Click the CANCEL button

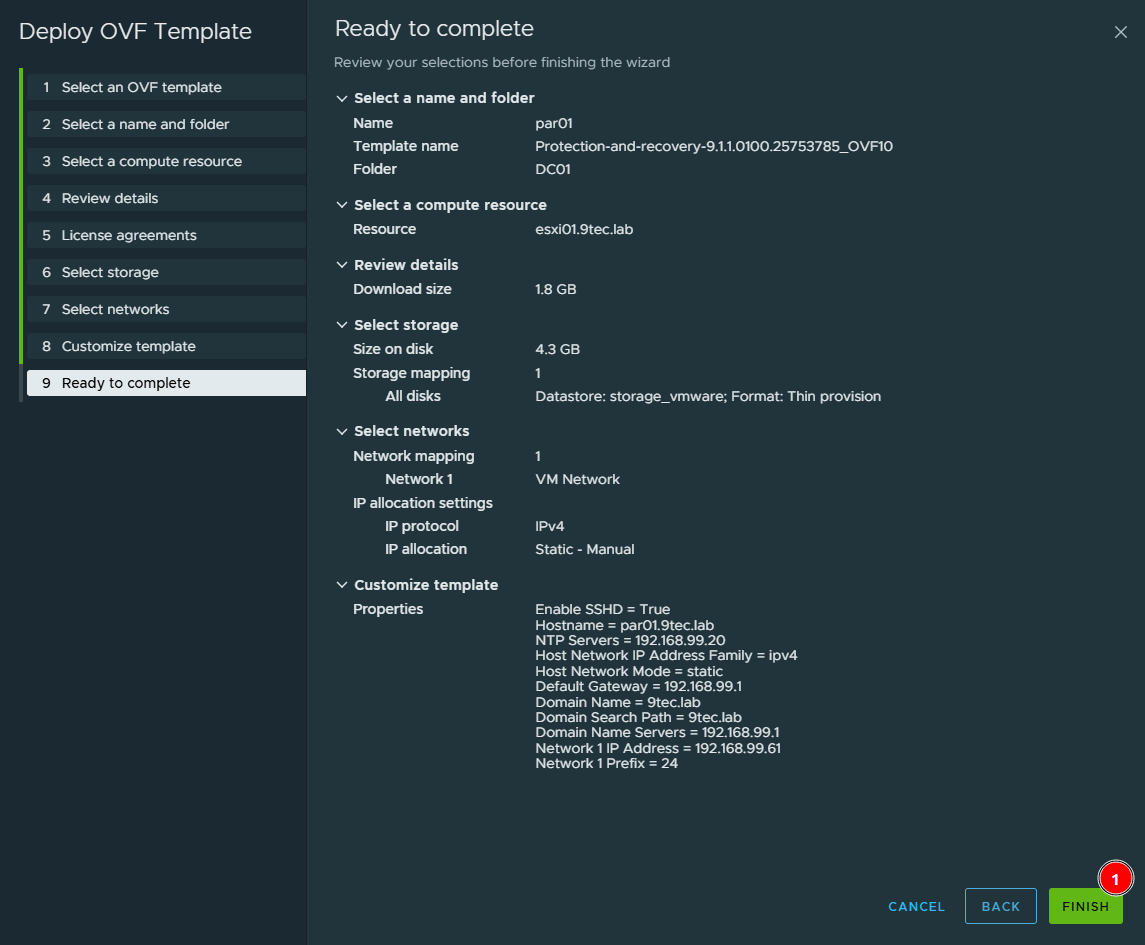click(x=916, y=906)
